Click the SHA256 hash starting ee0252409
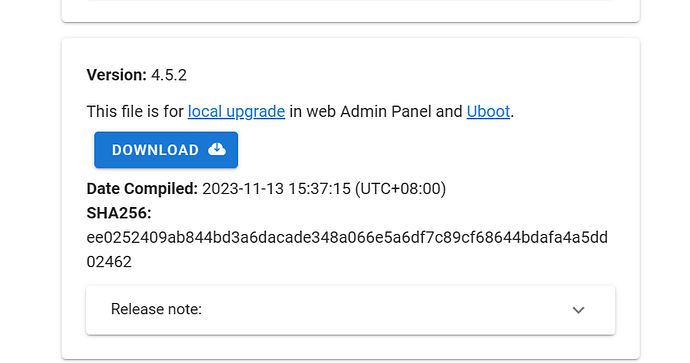Image resolution: width=690 pixels, height=363 pixels. [x=347, y=238]
